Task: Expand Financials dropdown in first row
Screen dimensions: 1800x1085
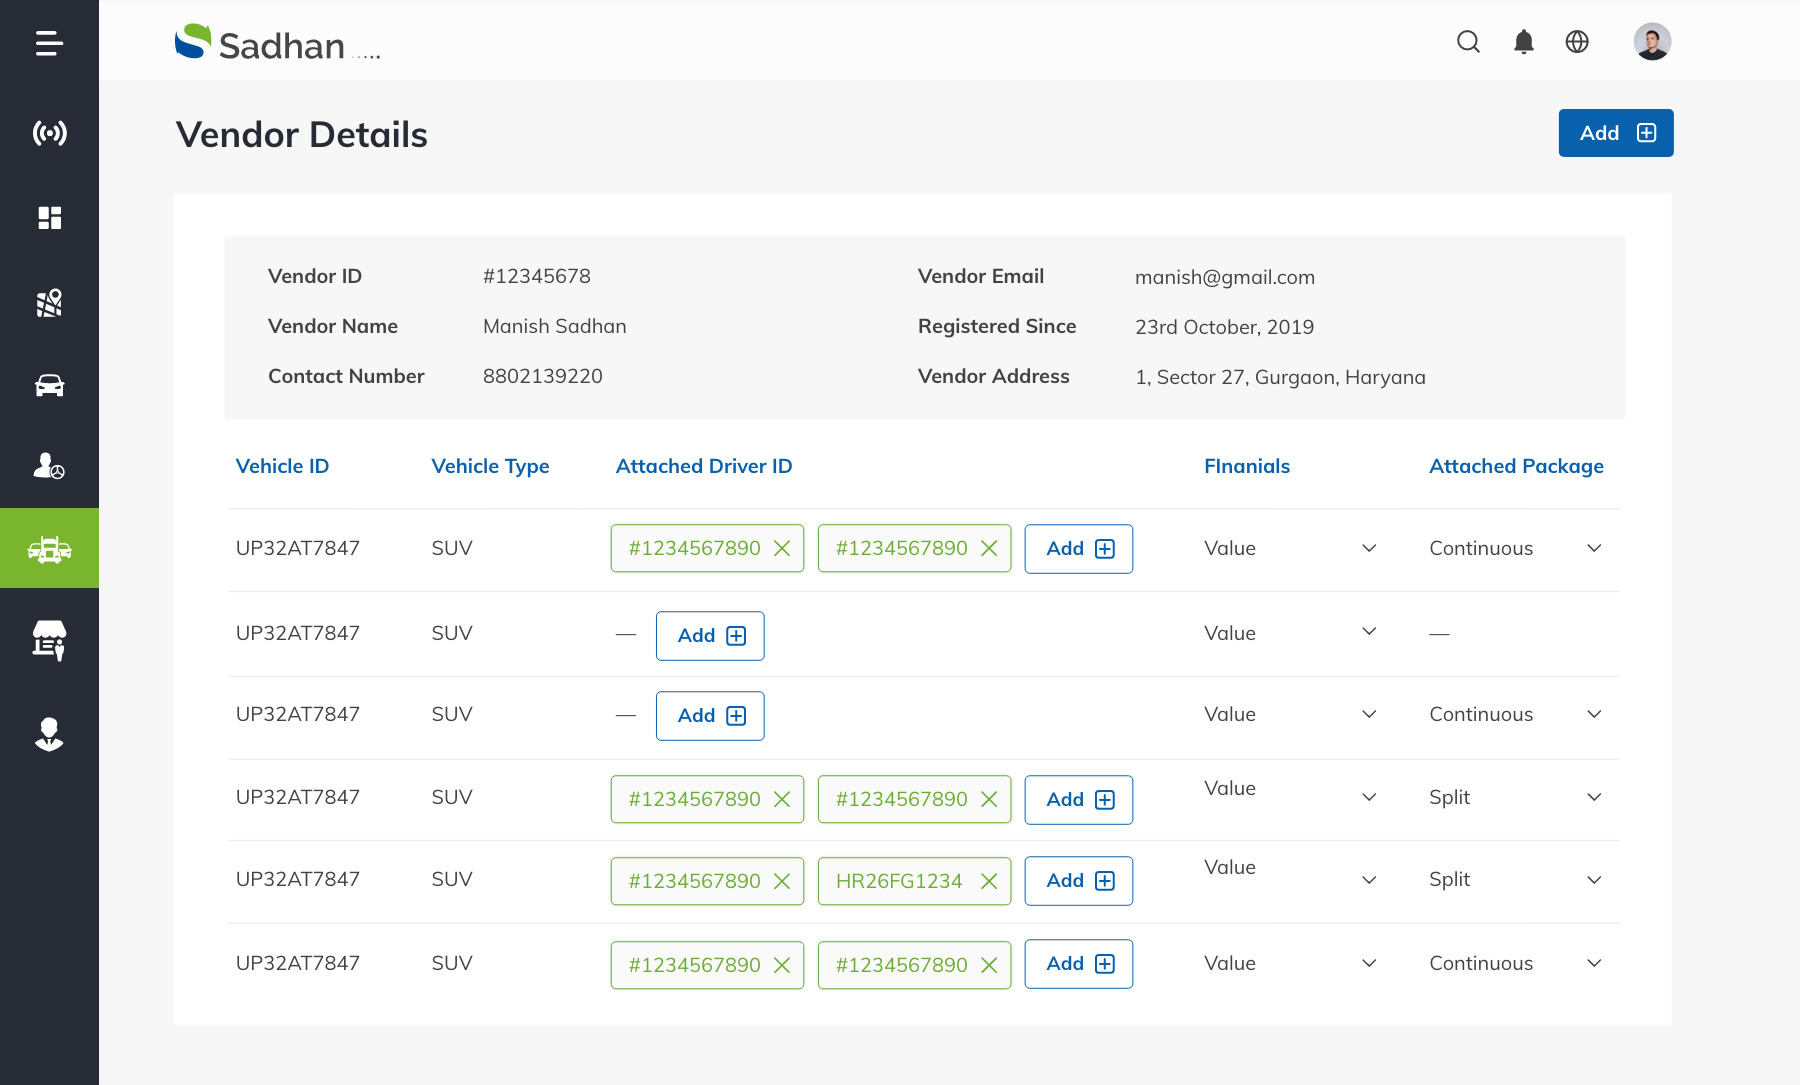Action: tap(1369, 549)
